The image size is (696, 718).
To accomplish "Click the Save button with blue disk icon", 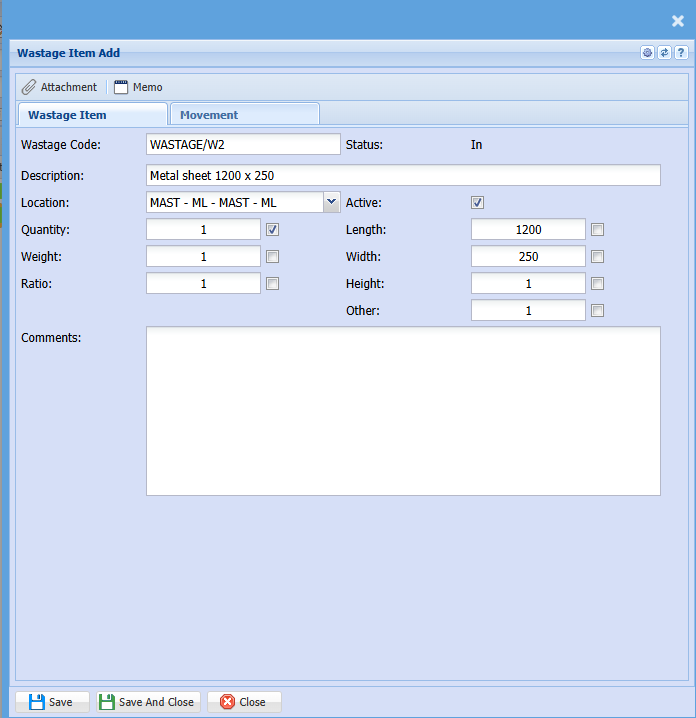I will point(52,702).
